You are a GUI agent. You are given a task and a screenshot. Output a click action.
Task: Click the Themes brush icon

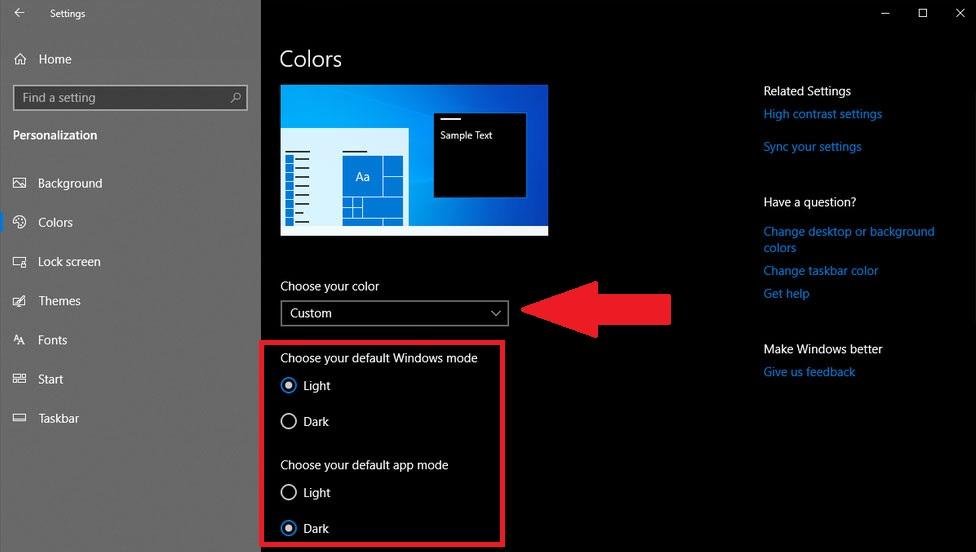[19, 301]
